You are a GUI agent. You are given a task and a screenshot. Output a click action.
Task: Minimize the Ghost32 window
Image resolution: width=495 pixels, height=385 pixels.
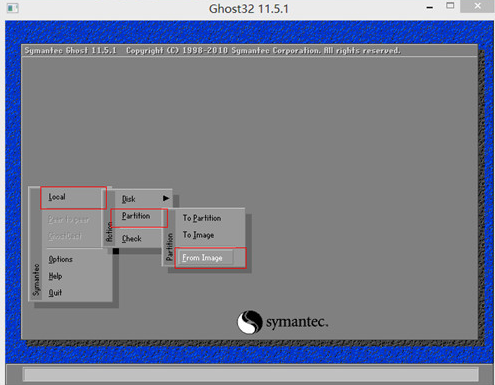point(430,7)
